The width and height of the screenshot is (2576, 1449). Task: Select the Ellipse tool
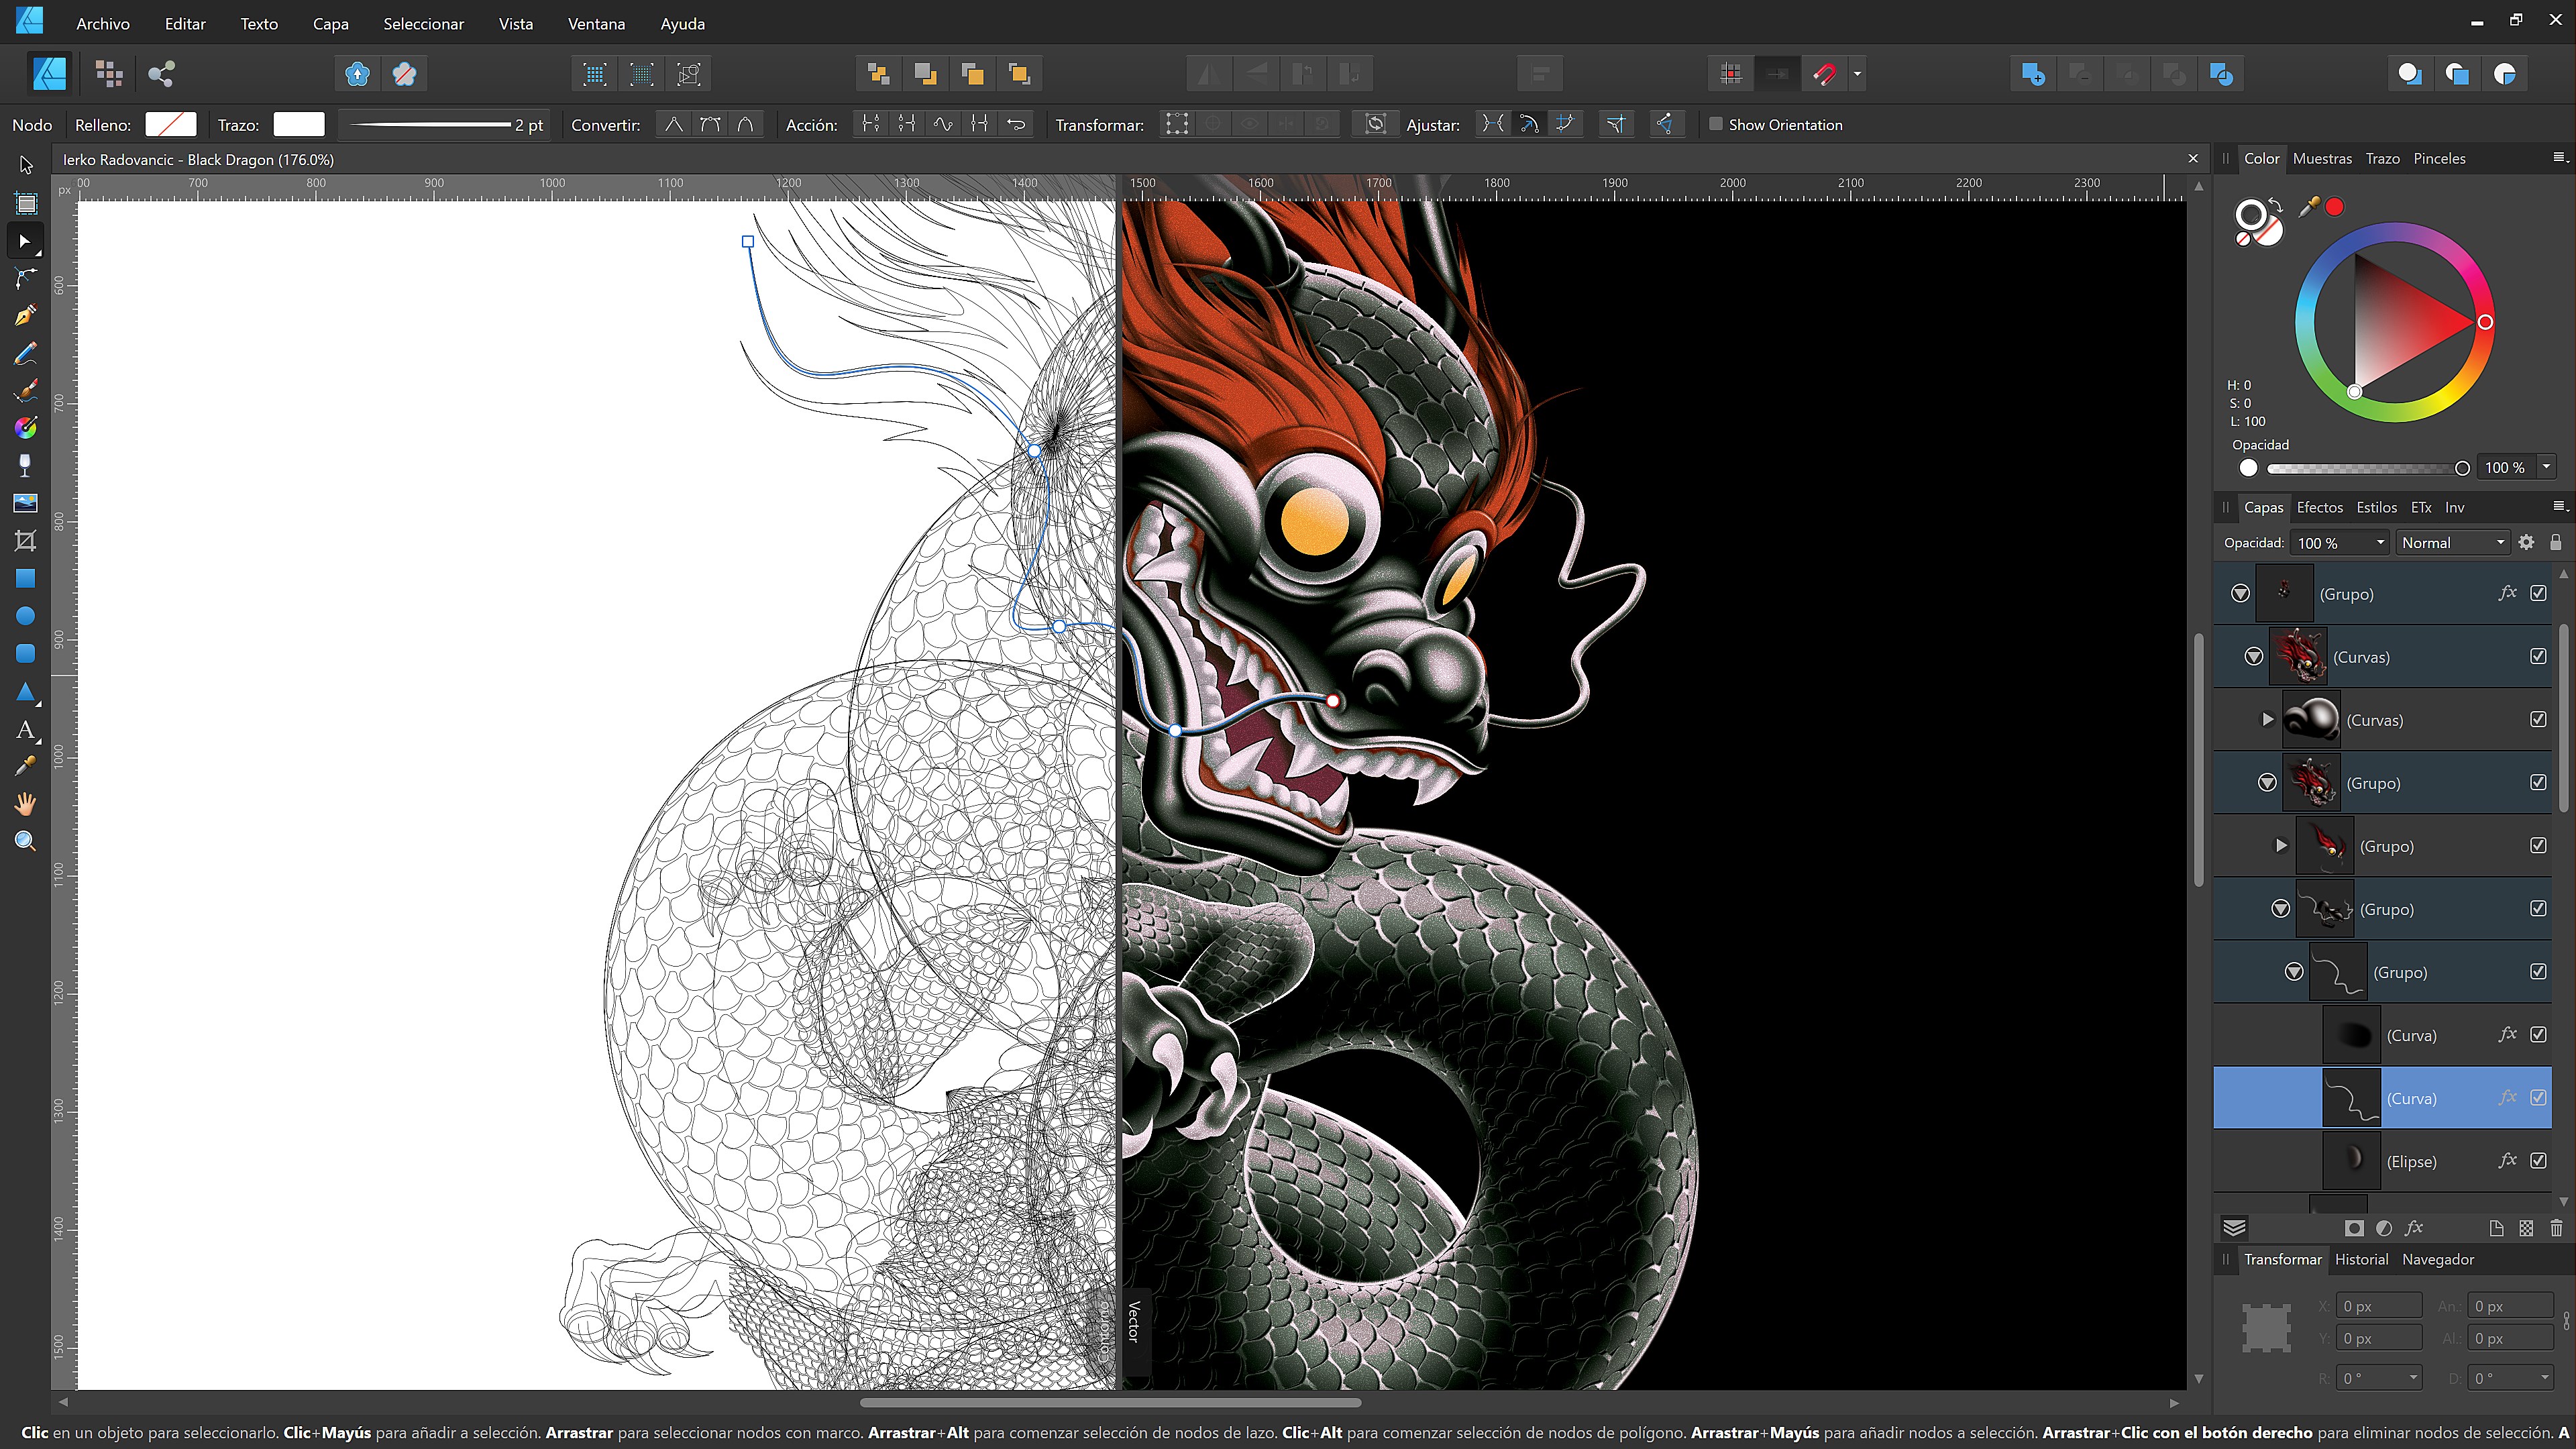(25, 615)
